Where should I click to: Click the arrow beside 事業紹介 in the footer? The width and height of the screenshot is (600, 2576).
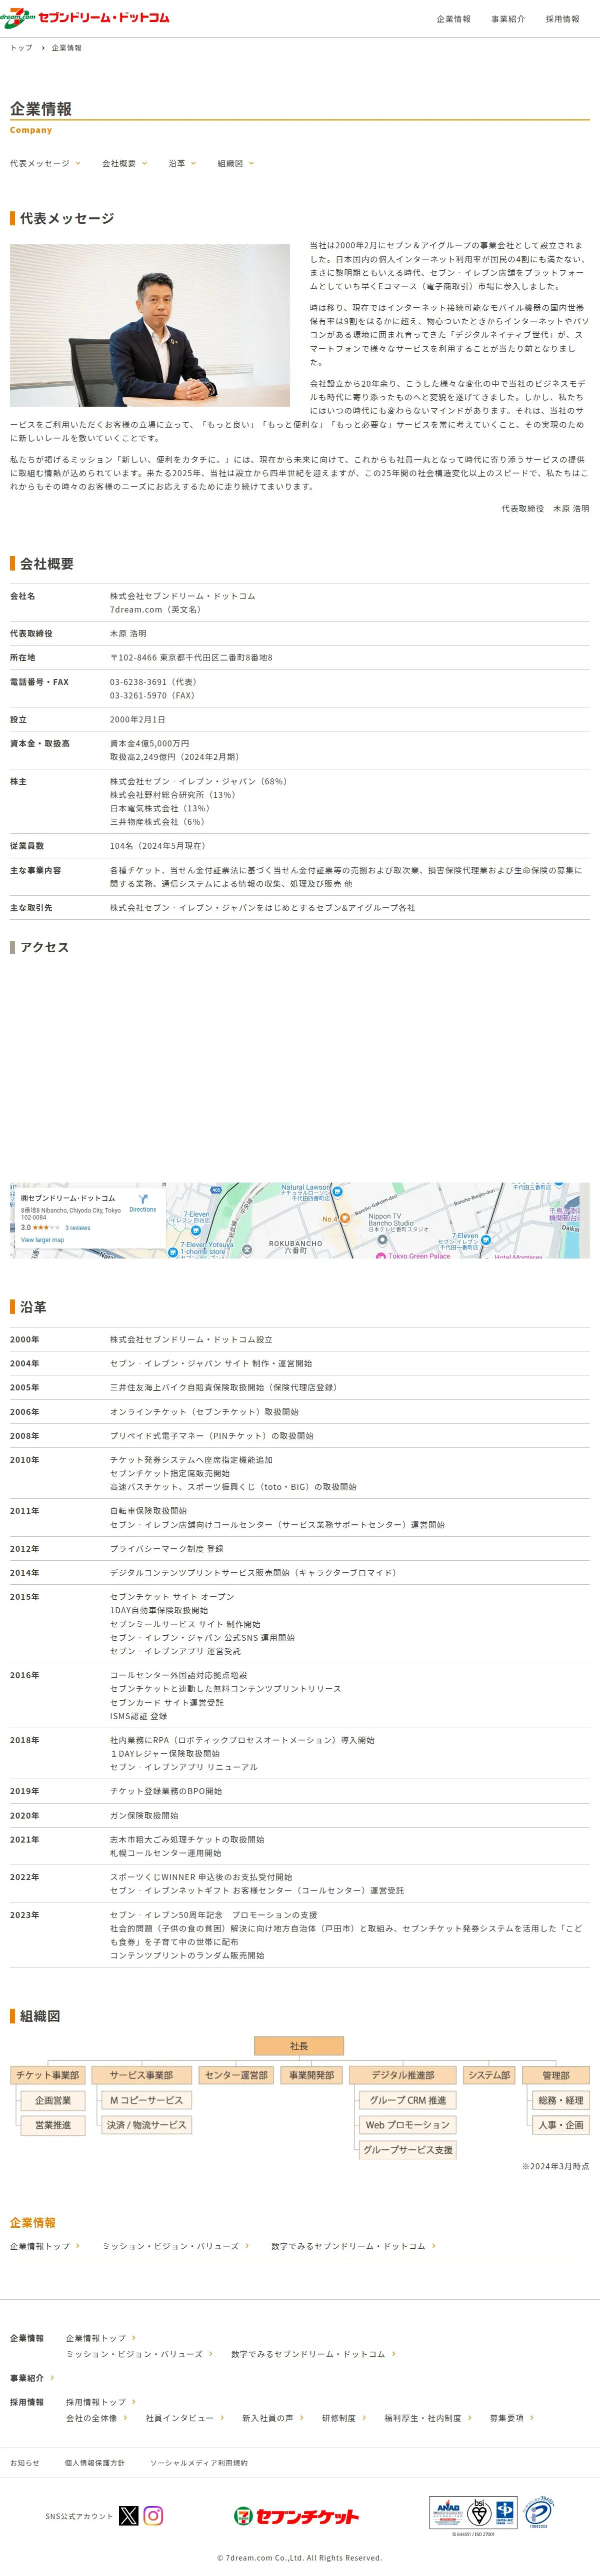pos(52,2378)
